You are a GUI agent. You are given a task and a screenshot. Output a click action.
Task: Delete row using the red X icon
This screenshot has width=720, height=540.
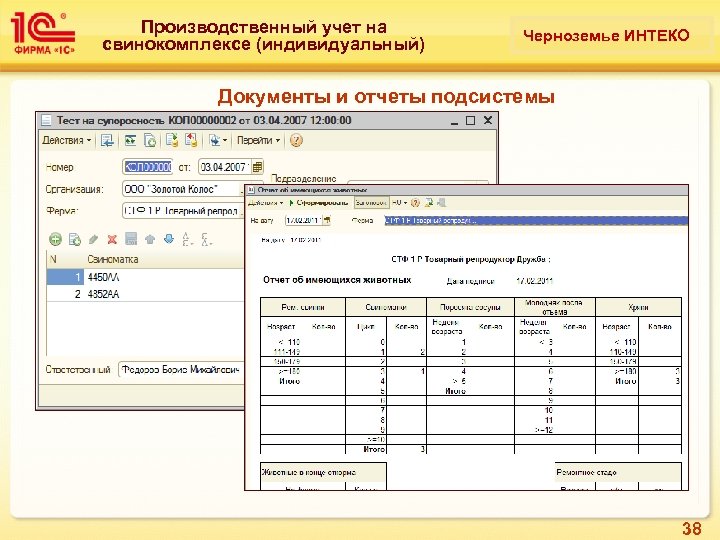pos(112,239)
